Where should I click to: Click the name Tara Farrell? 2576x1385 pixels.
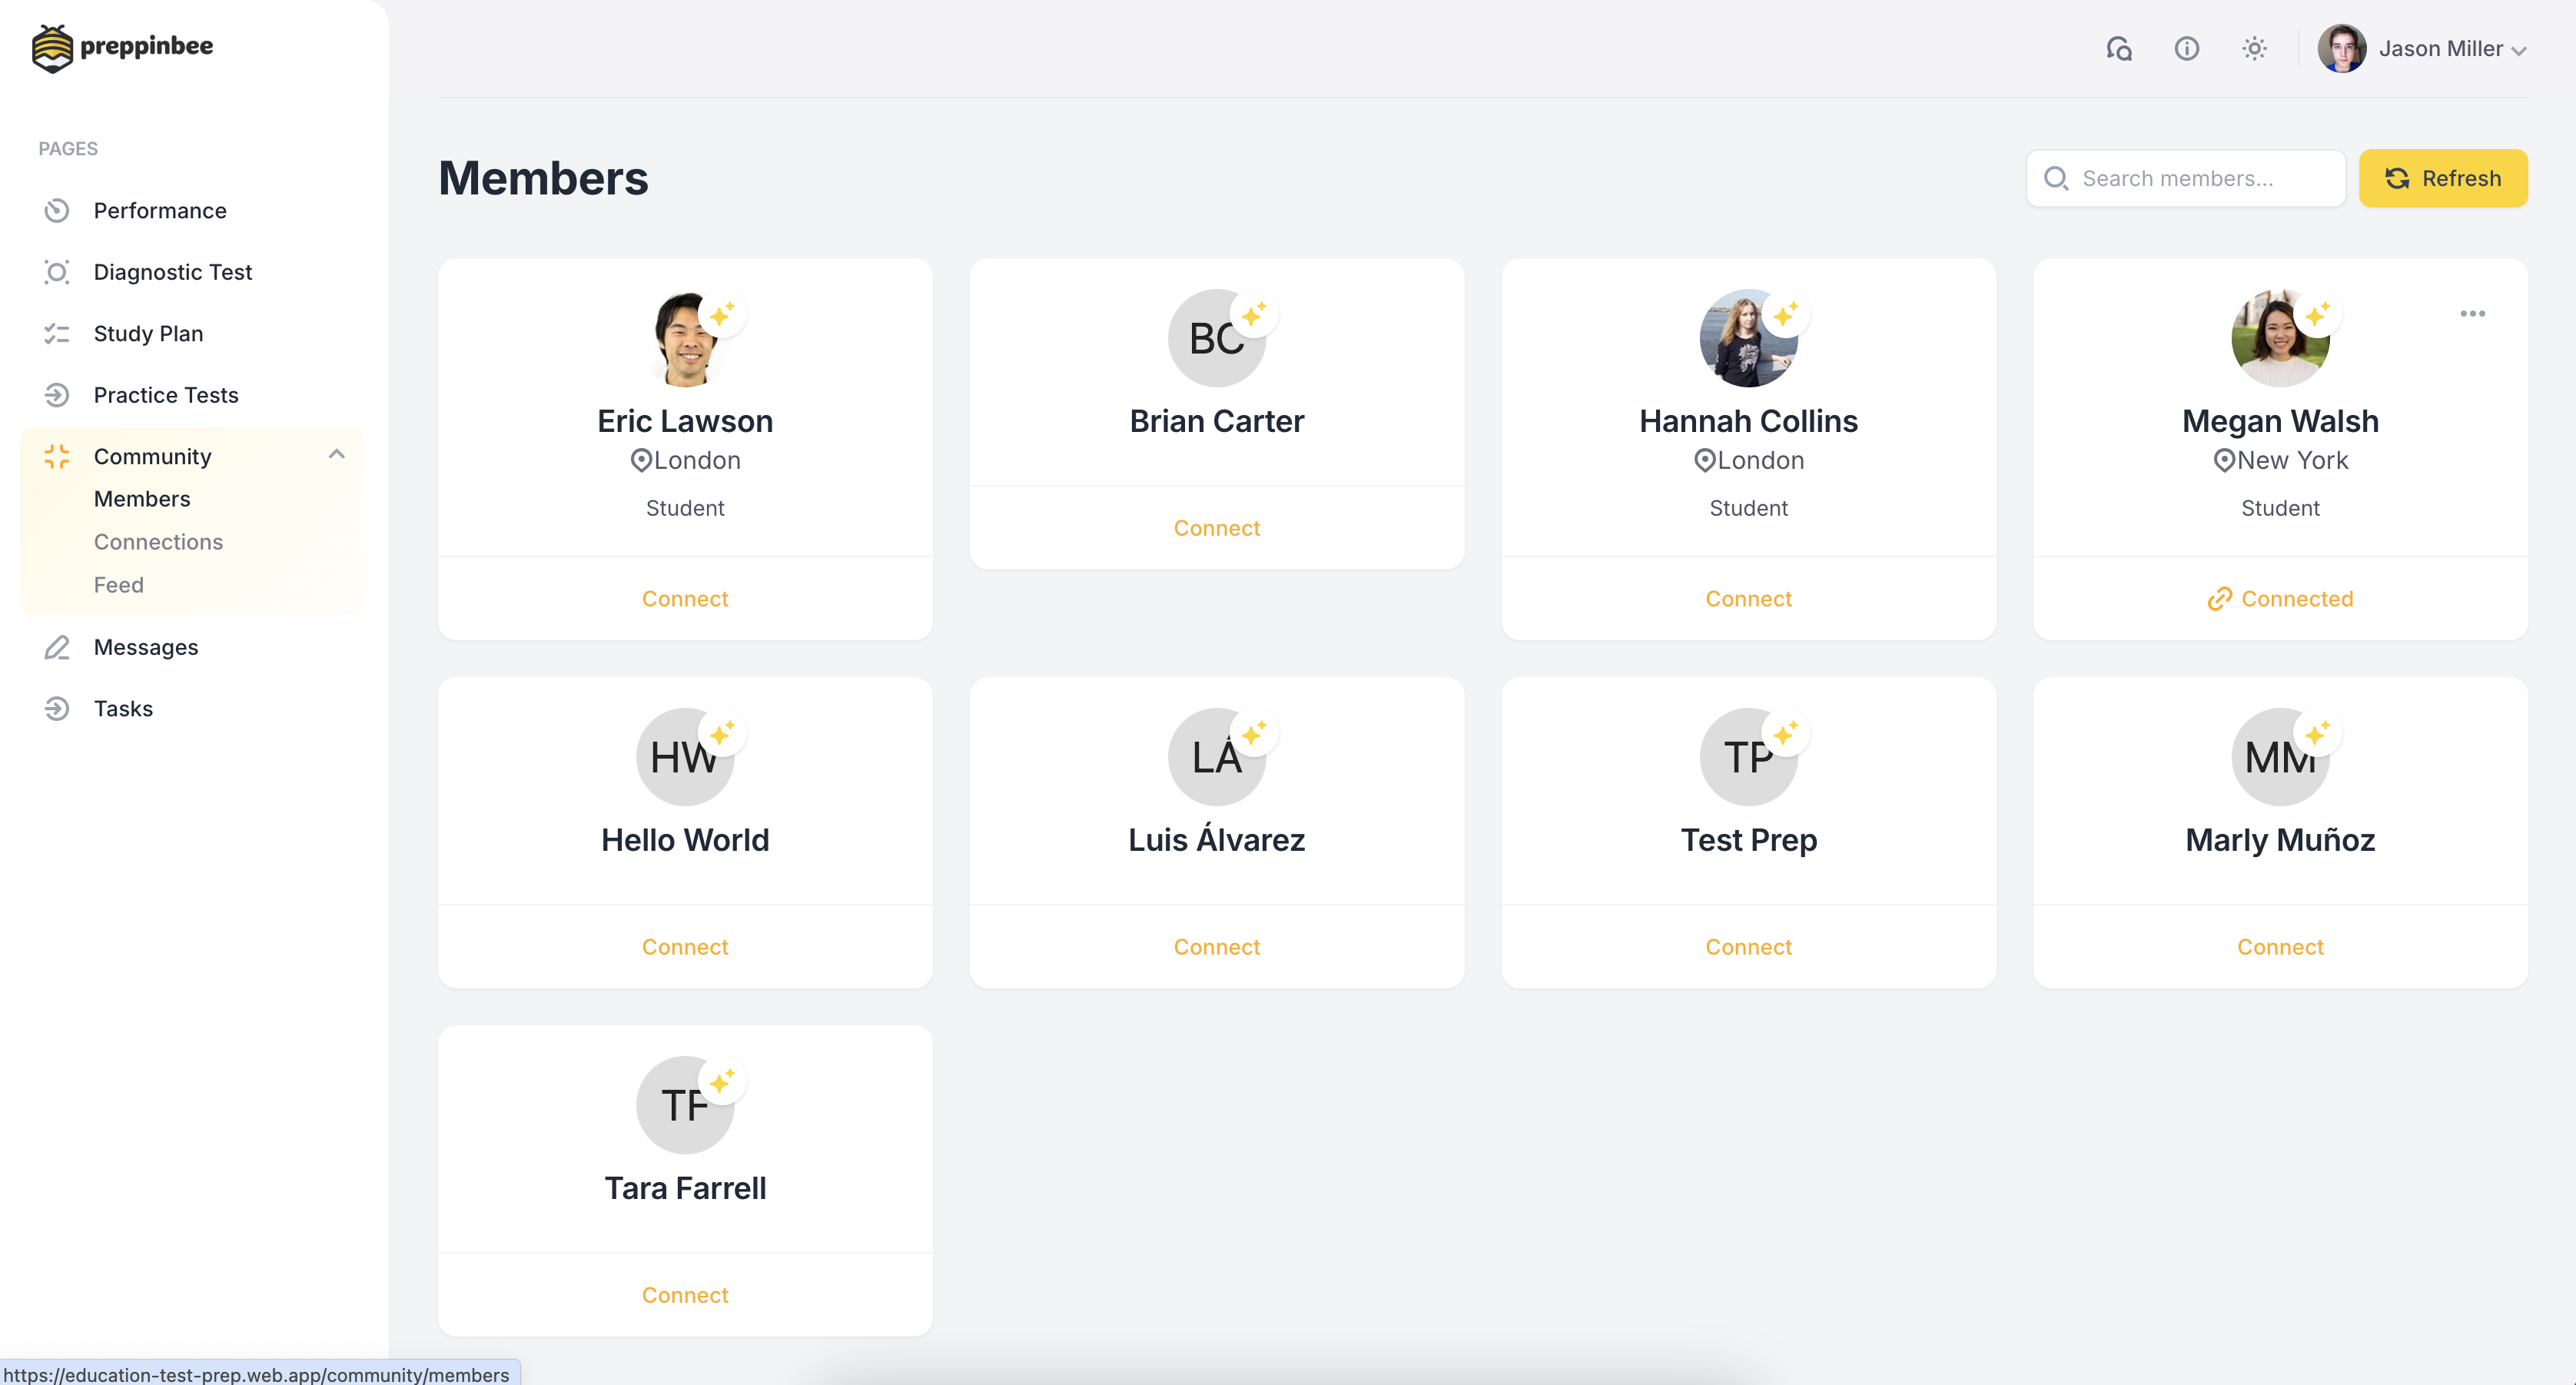(685, 1188)
